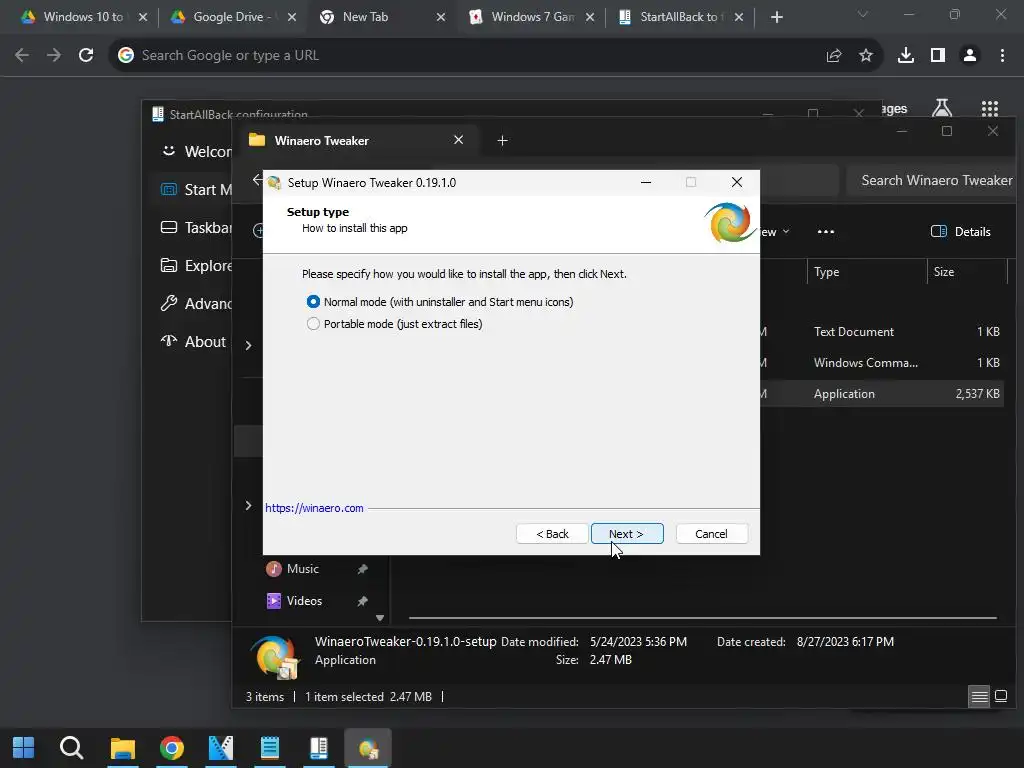This screenshot has height=768, width=1024.
Task: Open Chrome Labs flask icon
Action: tap(942, 108)
